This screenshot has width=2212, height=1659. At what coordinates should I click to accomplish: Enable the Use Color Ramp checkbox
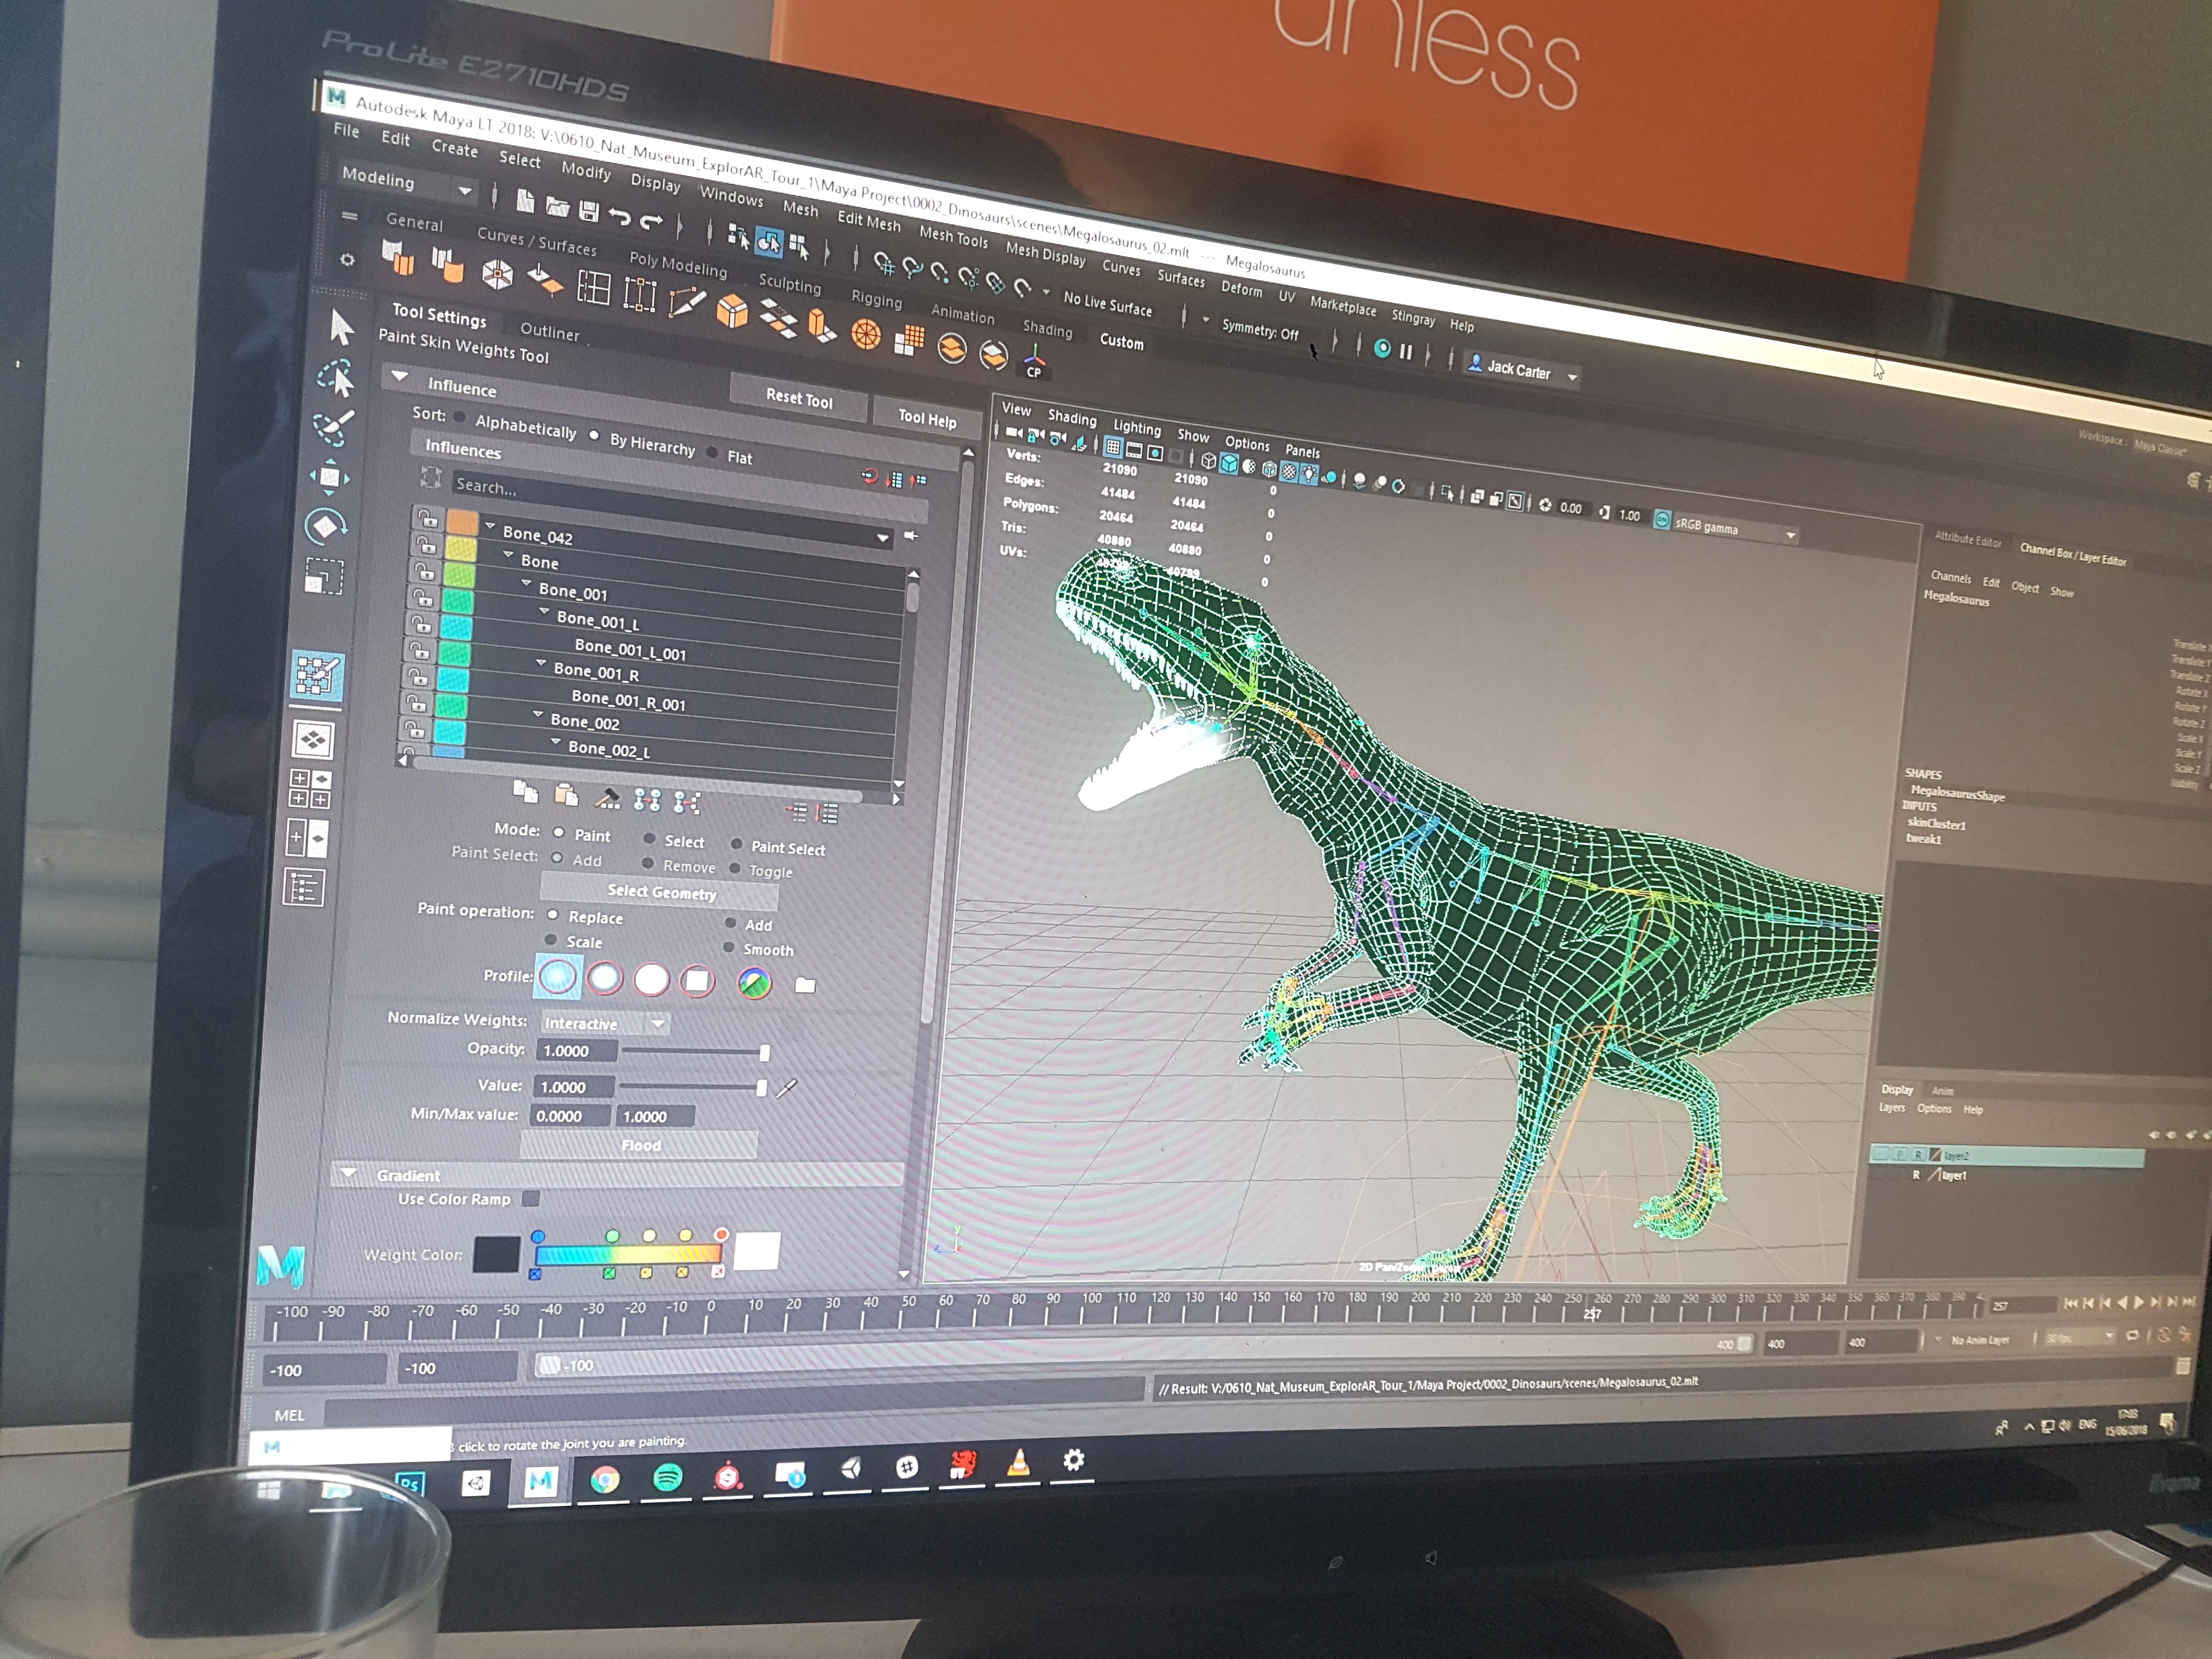tap(531, 1198)
